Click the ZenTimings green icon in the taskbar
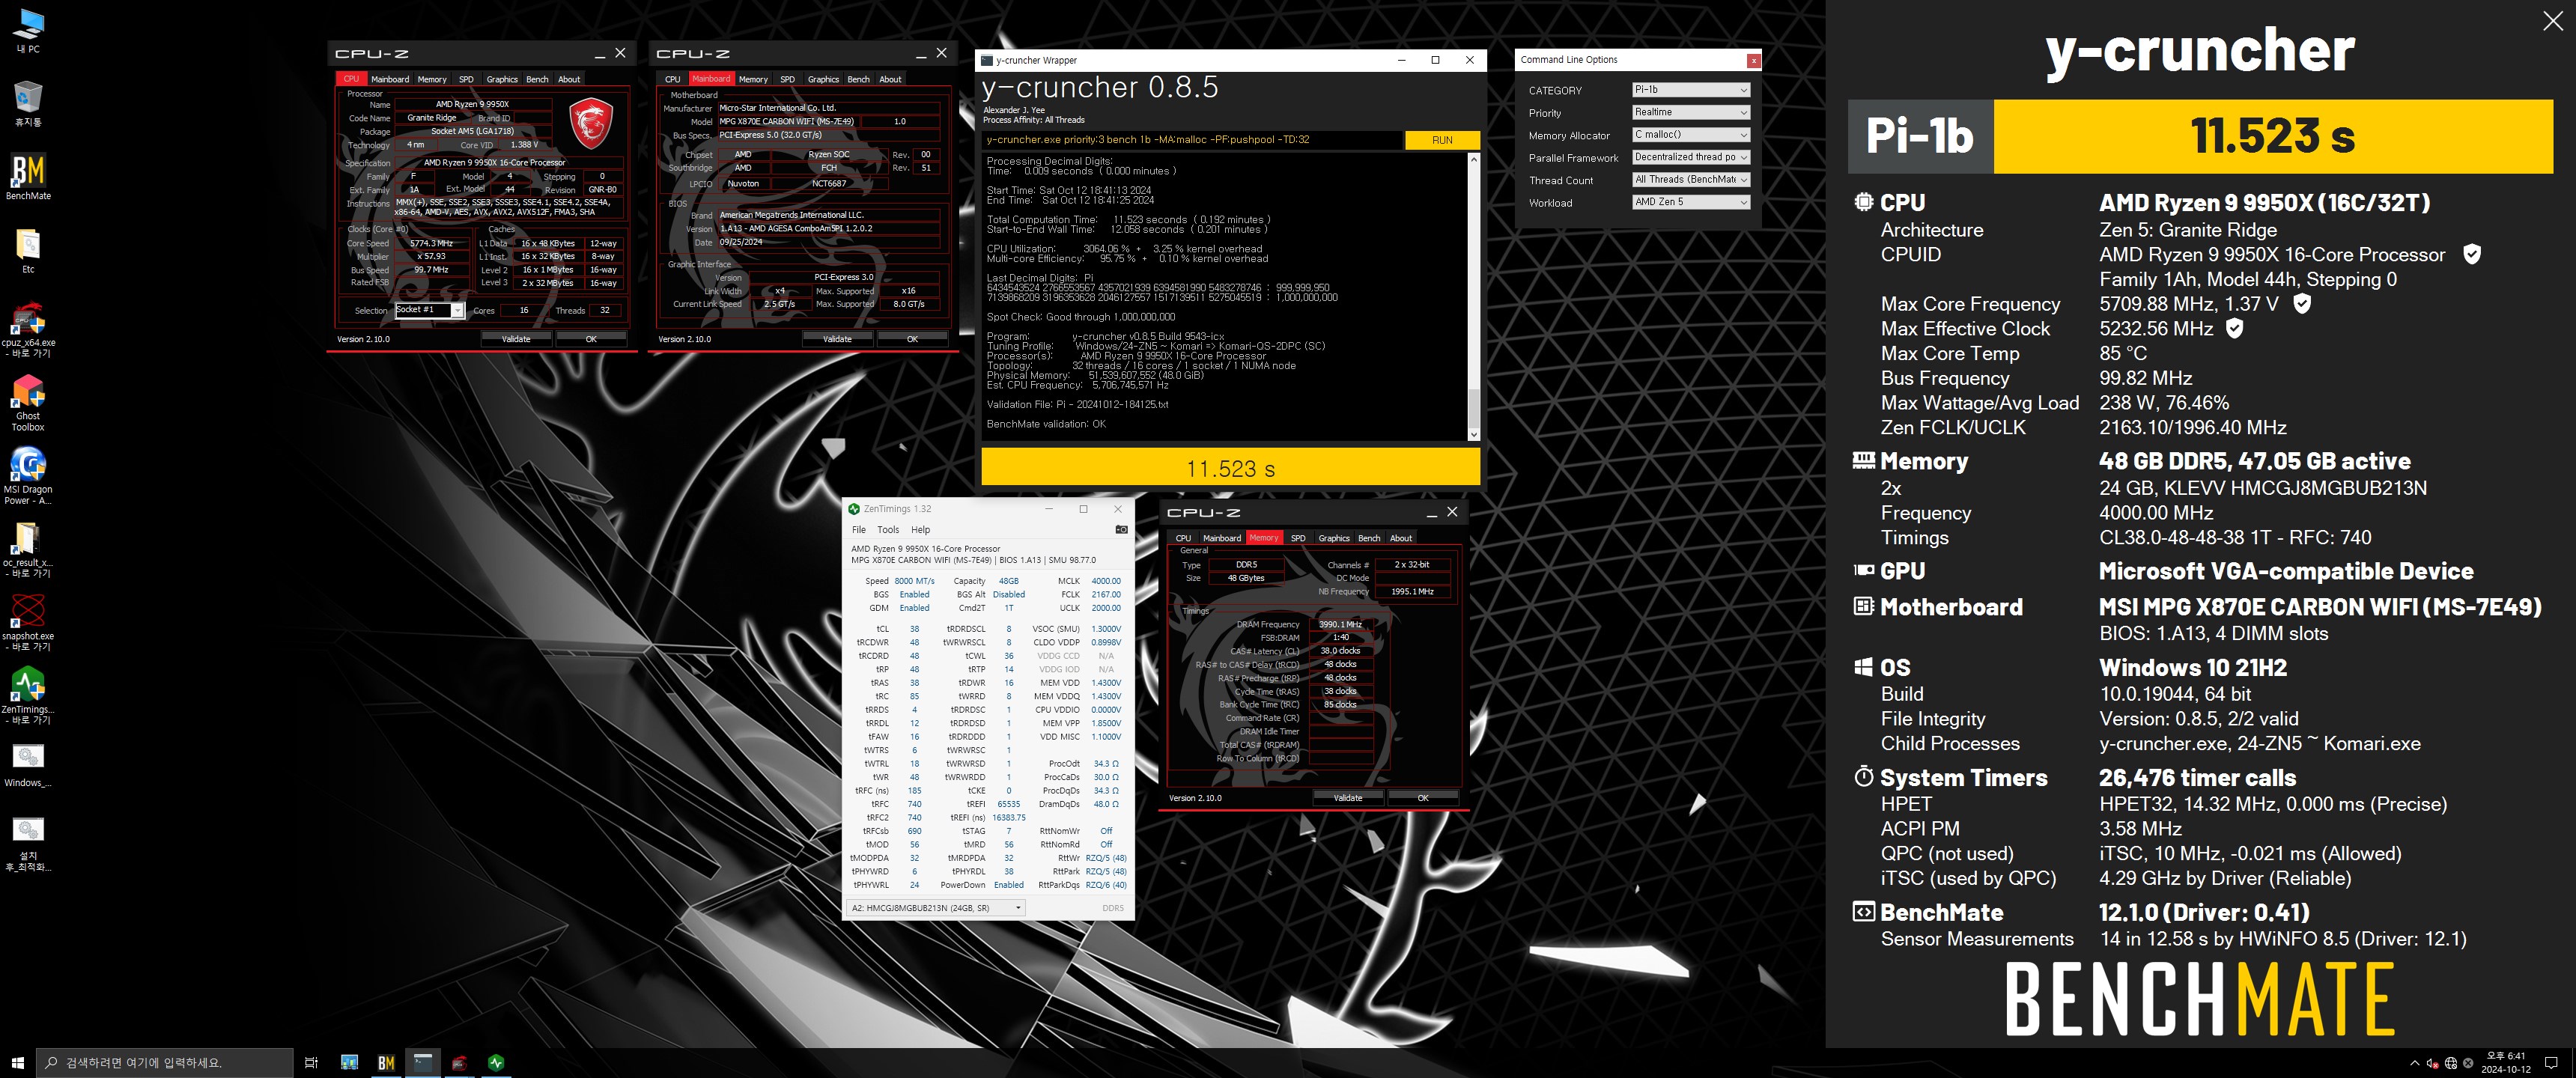This screenshot has width=2576, height=1078. (496, 1062)
